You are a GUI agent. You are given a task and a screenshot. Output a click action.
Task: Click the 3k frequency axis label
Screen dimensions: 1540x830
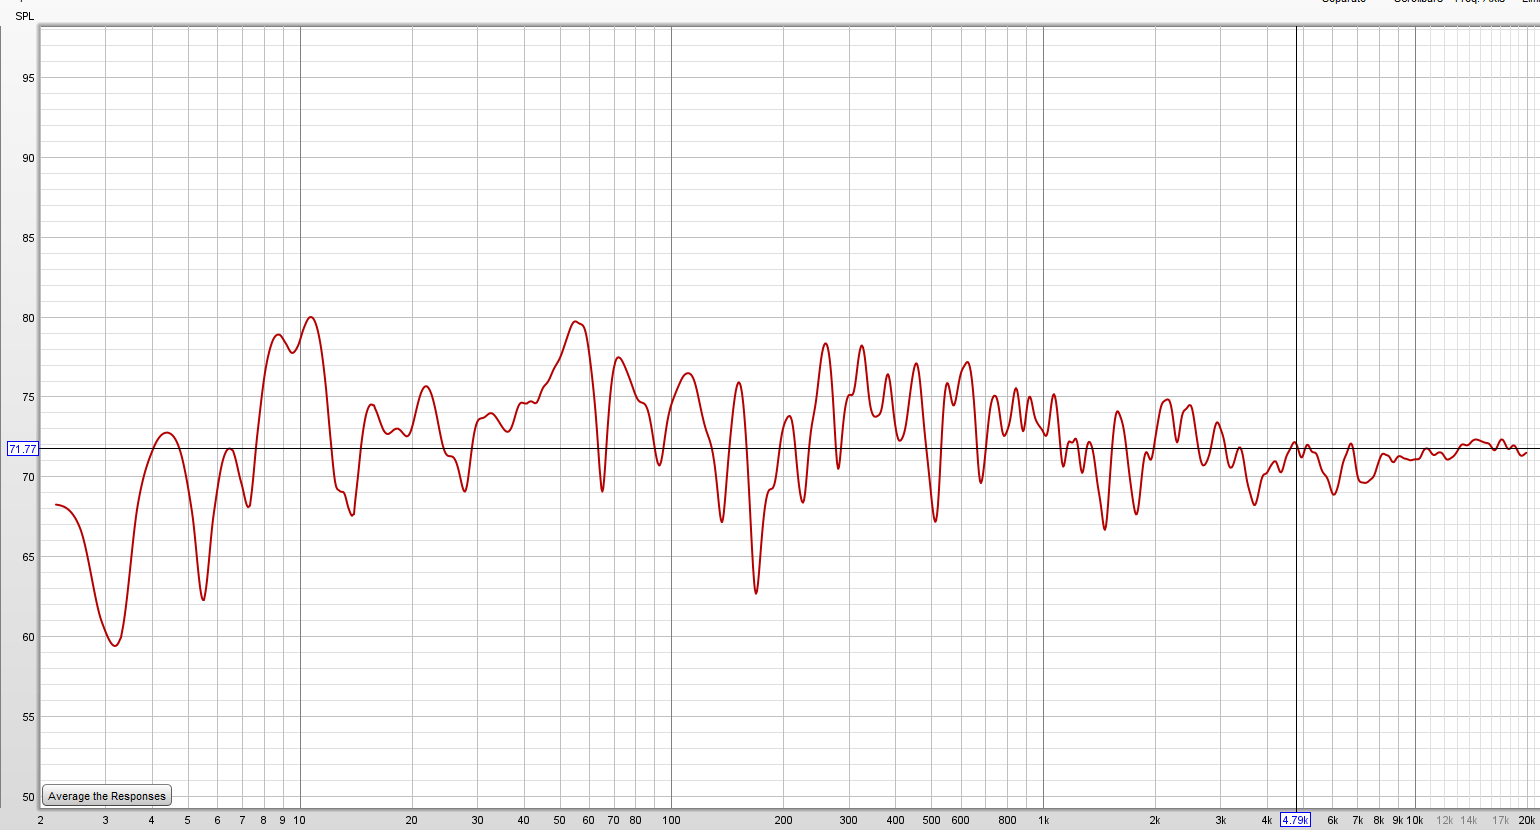pyautogui.click(x=1220, y=820)
